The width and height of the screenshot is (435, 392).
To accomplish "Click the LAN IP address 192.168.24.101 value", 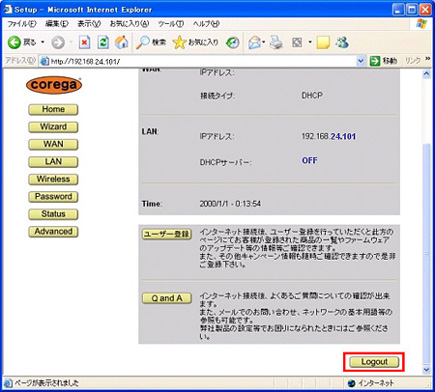I will pos(329,136).
